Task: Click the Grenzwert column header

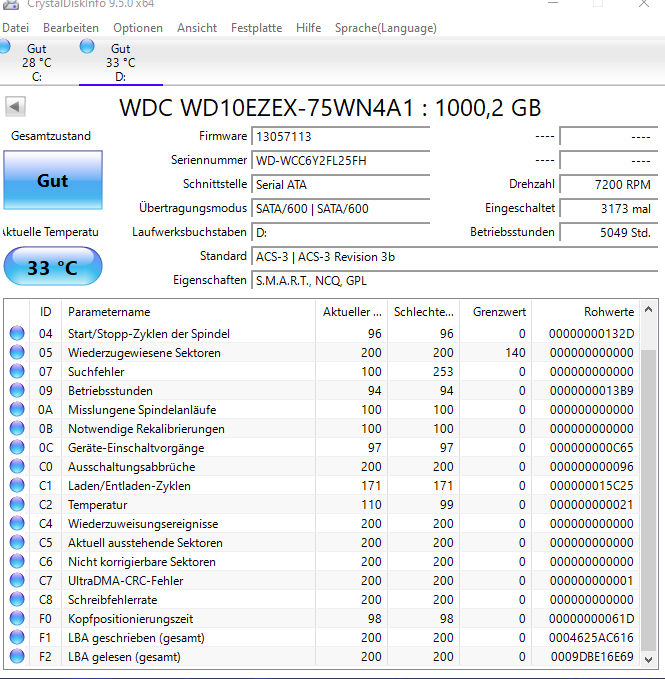Action: (x=496, y=312)
